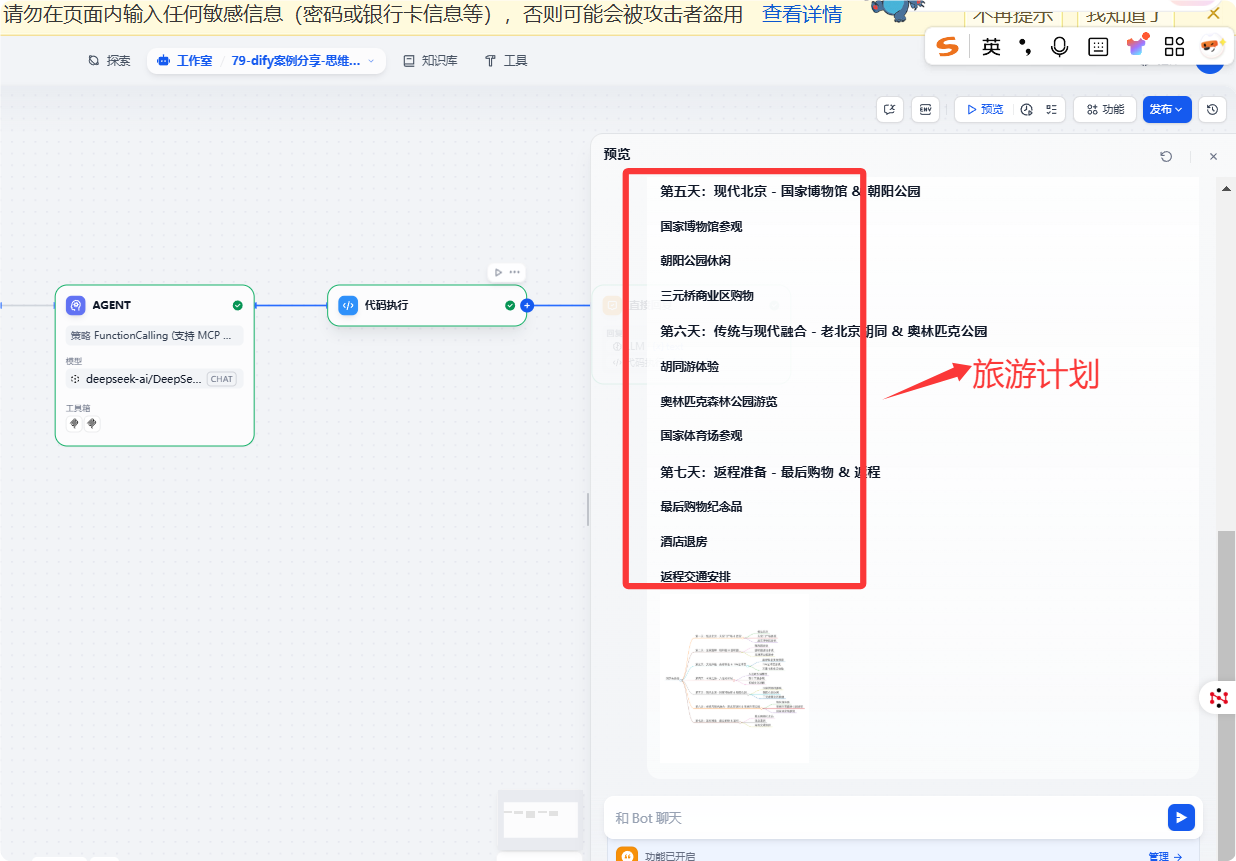The width and height of the screenshot is (1236, 861).
Task: Open the run history clock icon
Action: 1026,109
